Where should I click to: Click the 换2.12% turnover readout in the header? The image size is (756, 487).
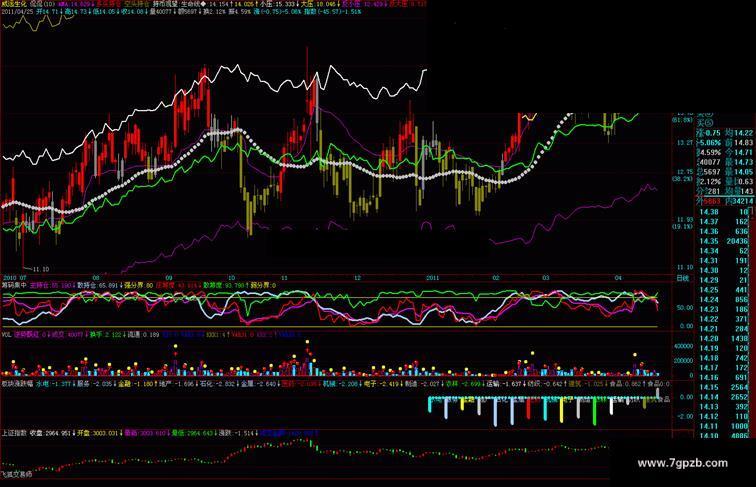(215, 11)
